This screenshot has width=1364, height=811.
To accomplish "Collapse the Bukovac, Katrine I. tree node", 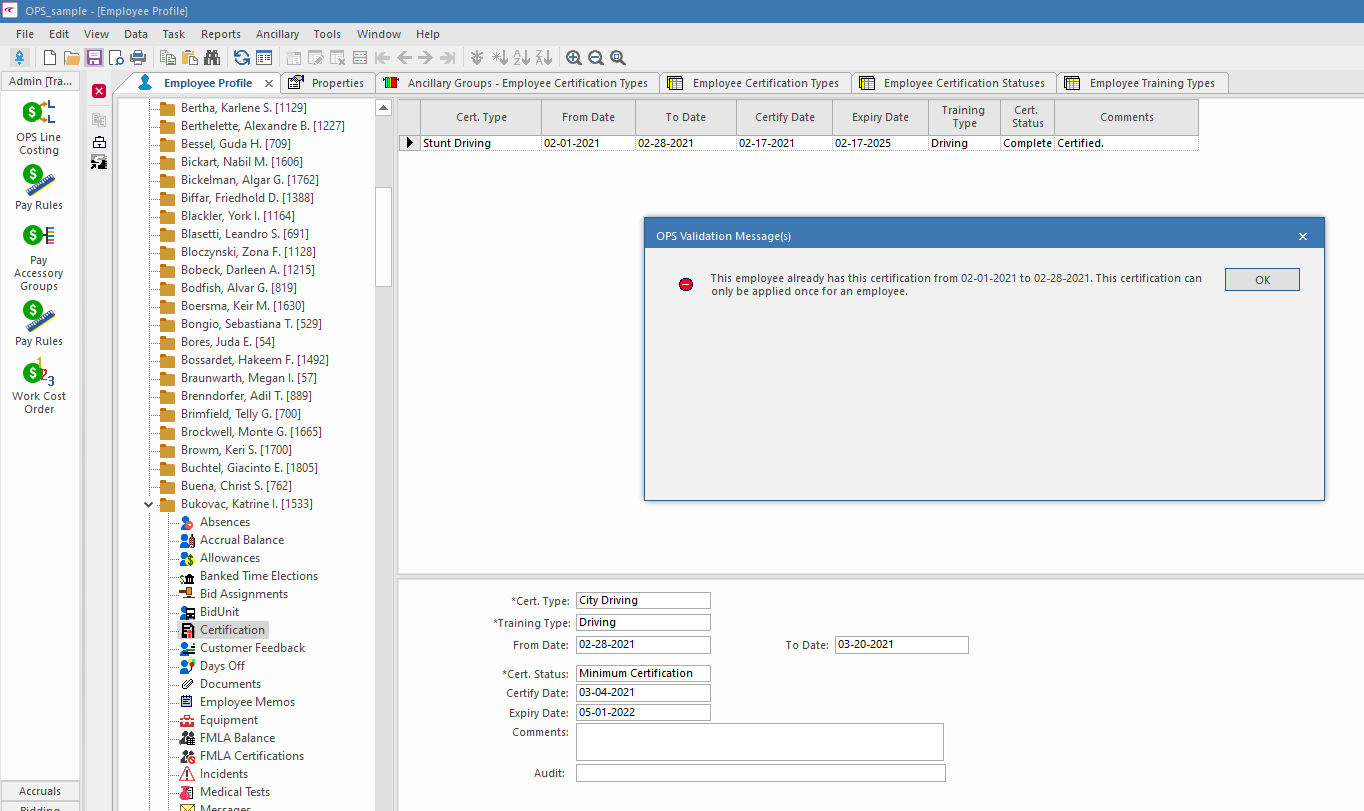I will [x=148, y=503].
